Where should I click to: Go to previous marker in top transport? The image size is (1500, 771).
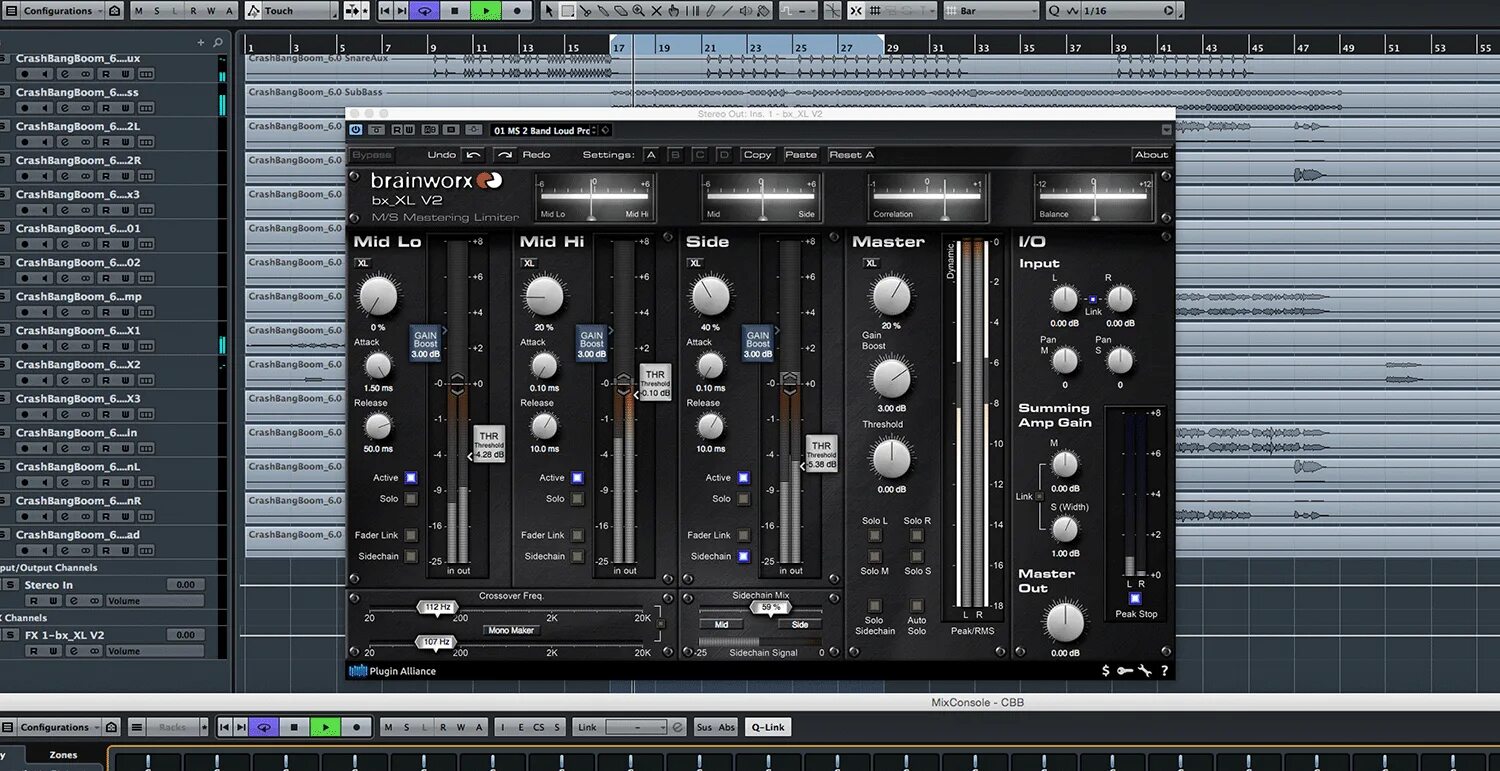(x=386, y=11)
